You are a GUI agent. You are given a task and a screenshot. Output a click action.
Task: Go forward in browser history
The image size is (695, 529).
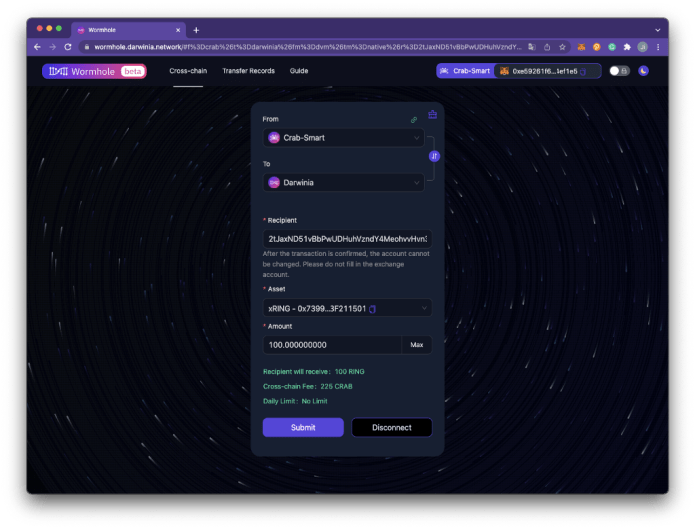point(53,47)
